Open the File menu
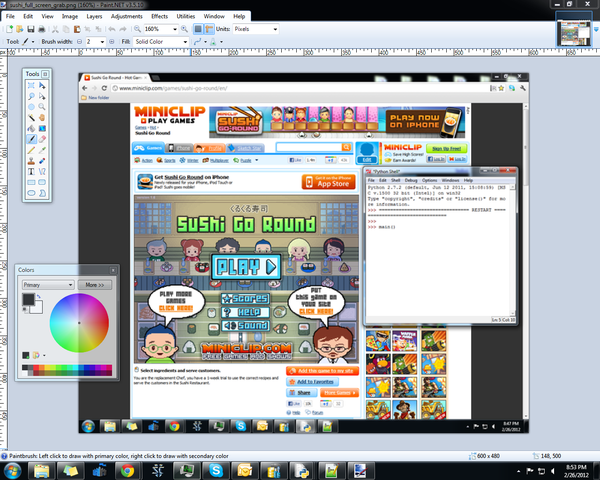The image size is (600, 480). 10,16
